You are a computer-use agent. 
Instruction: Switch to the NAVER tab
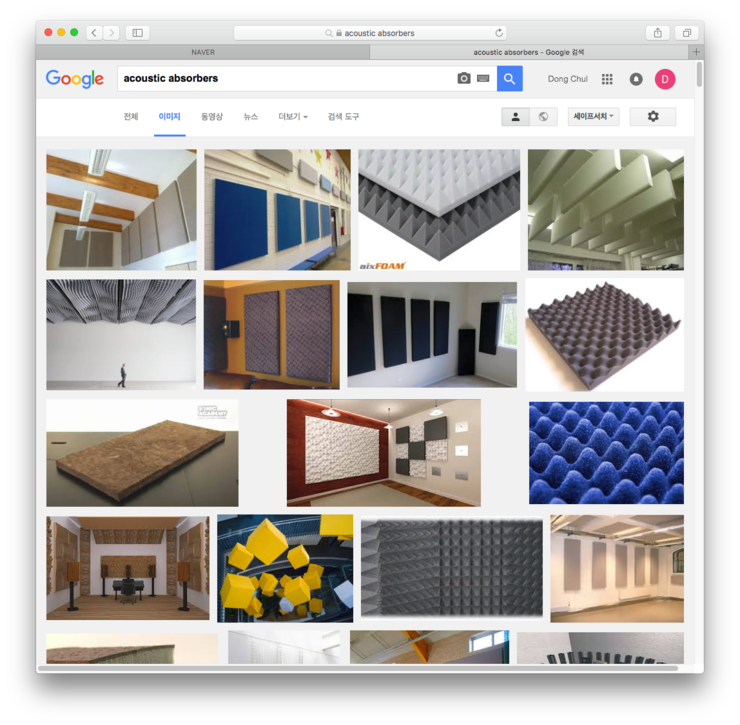pyautogui.click(x=203, y=52)
